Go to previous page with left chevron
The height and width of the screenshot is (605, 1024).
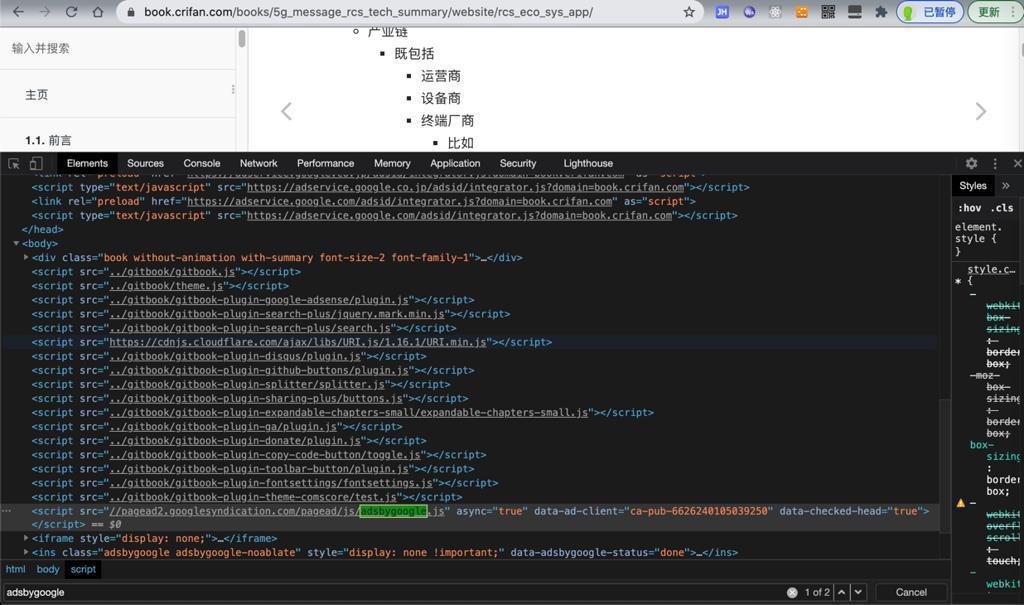[x=286, y=111]
